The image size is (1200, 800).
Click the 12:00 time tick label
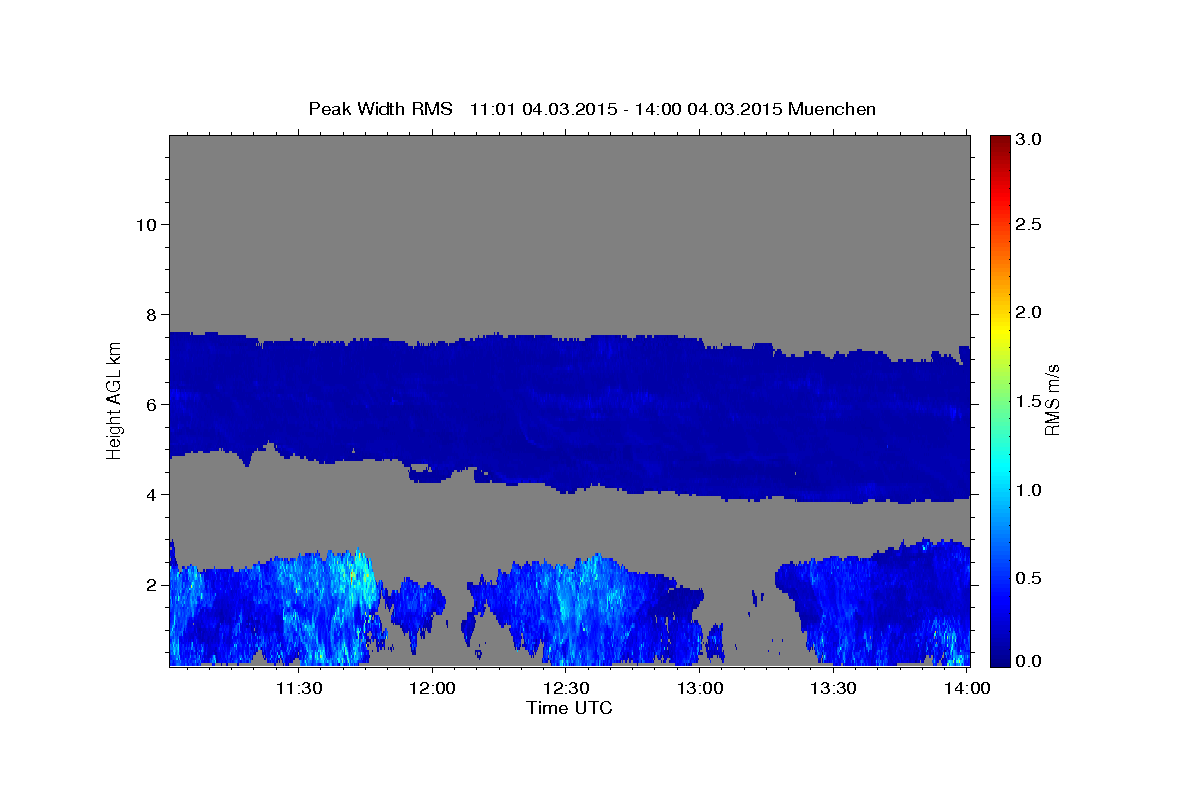(x=432, y=688)
